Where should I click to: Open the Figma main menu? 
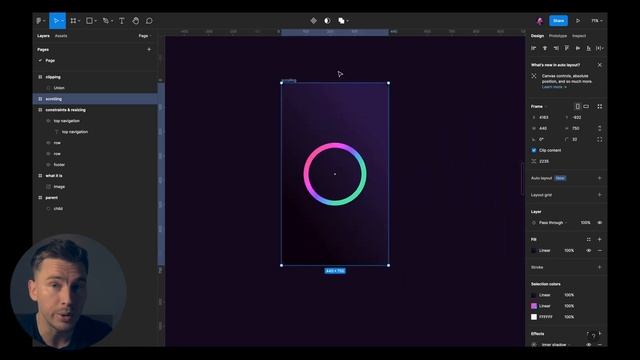[x=40, y=21]
